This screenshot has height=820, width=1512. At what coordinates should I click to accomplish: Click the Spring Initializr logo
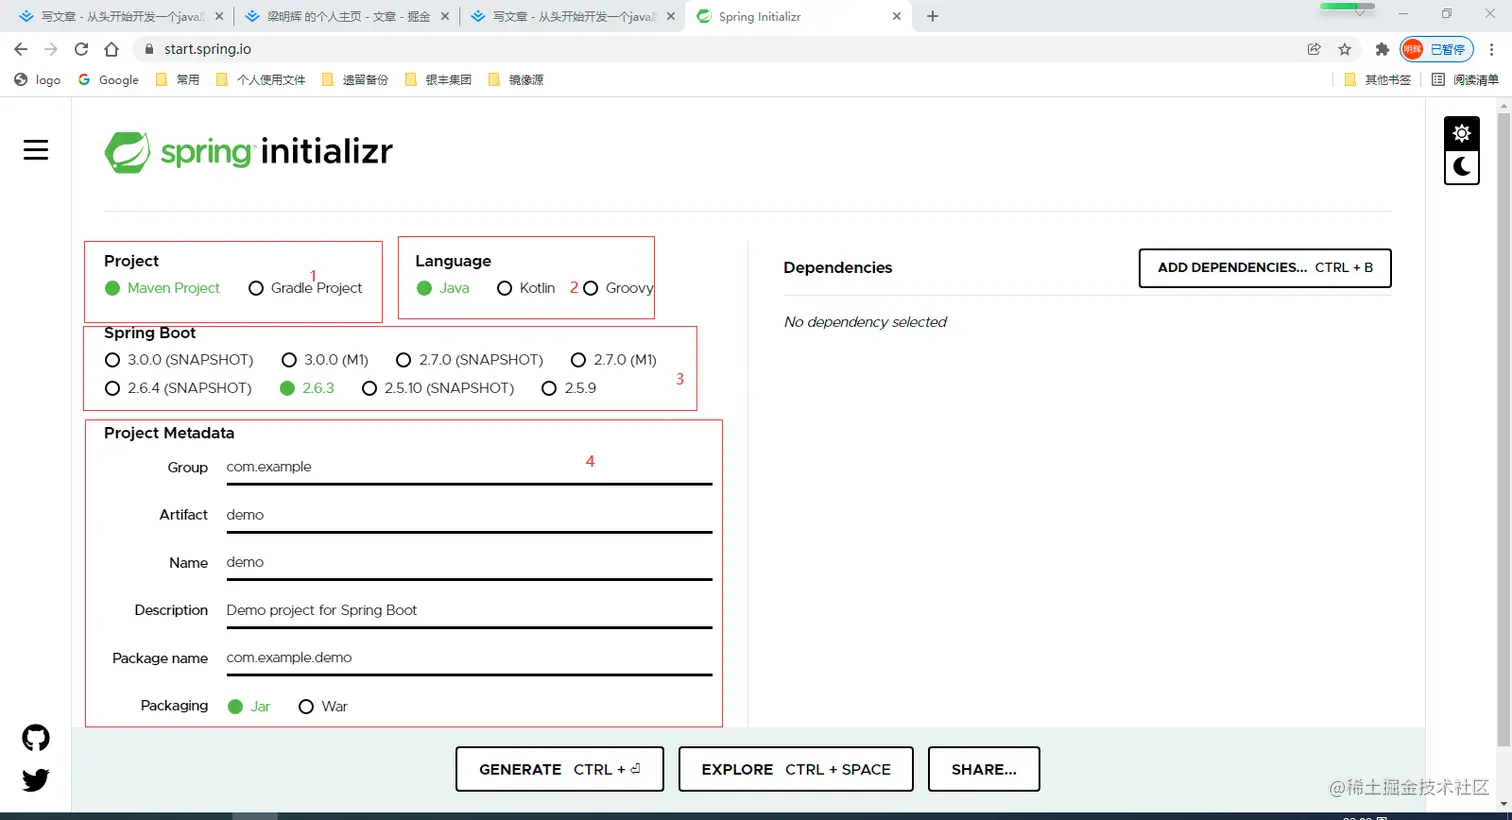coord(249,152)
